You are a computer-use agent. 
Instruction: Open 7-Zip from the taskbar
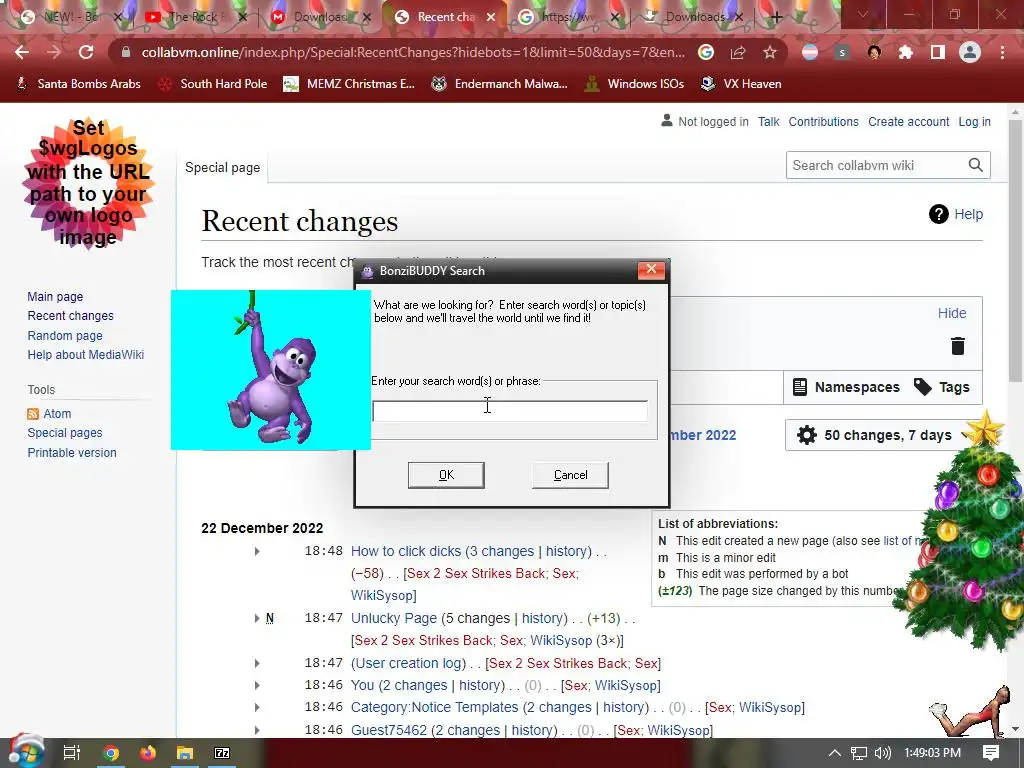222,753
